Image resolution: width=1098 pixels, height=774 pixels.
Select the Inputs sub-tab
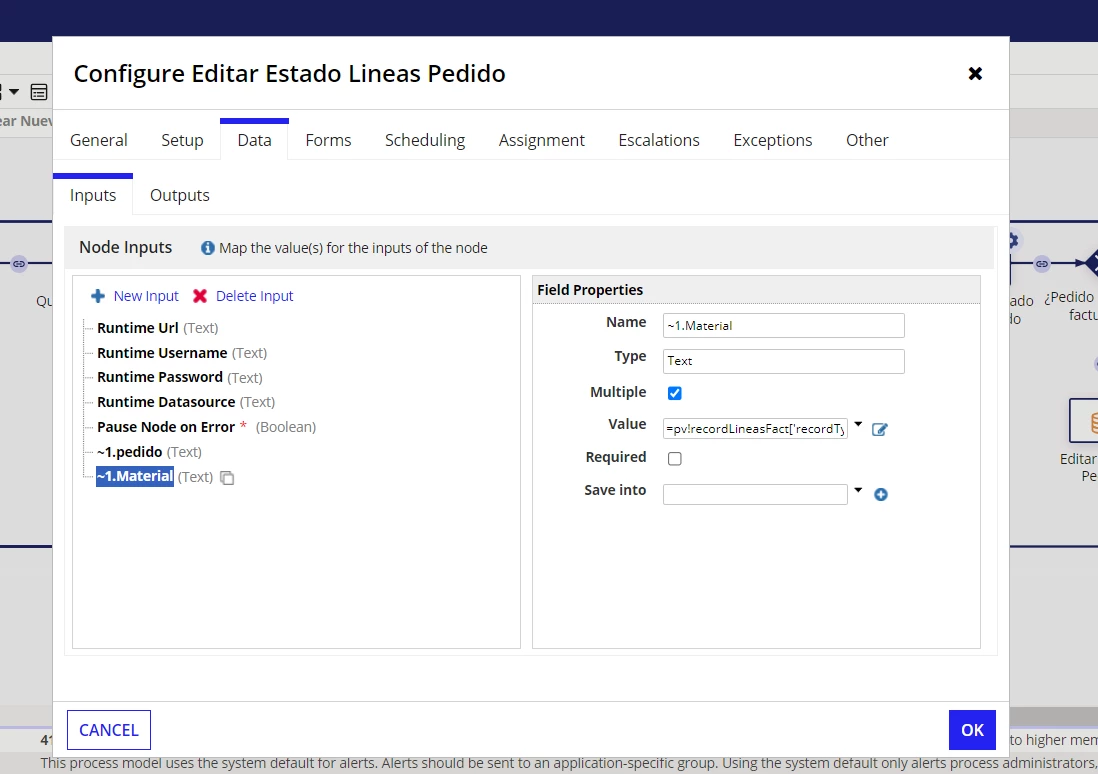point(93,195)
